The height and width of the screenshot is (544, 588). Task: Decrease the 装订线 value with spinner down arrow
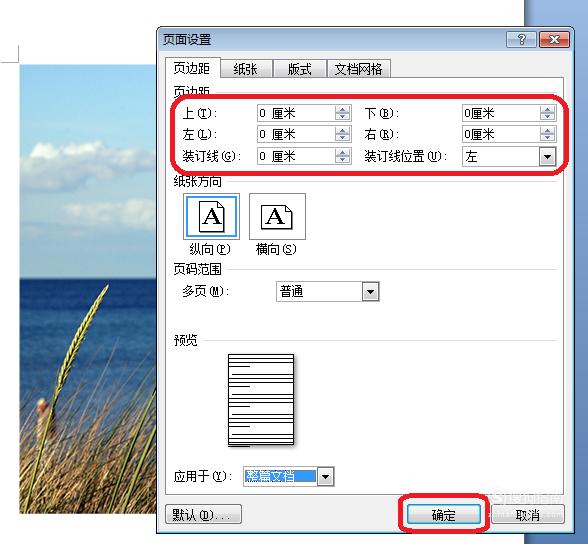[x=343, y=160]
